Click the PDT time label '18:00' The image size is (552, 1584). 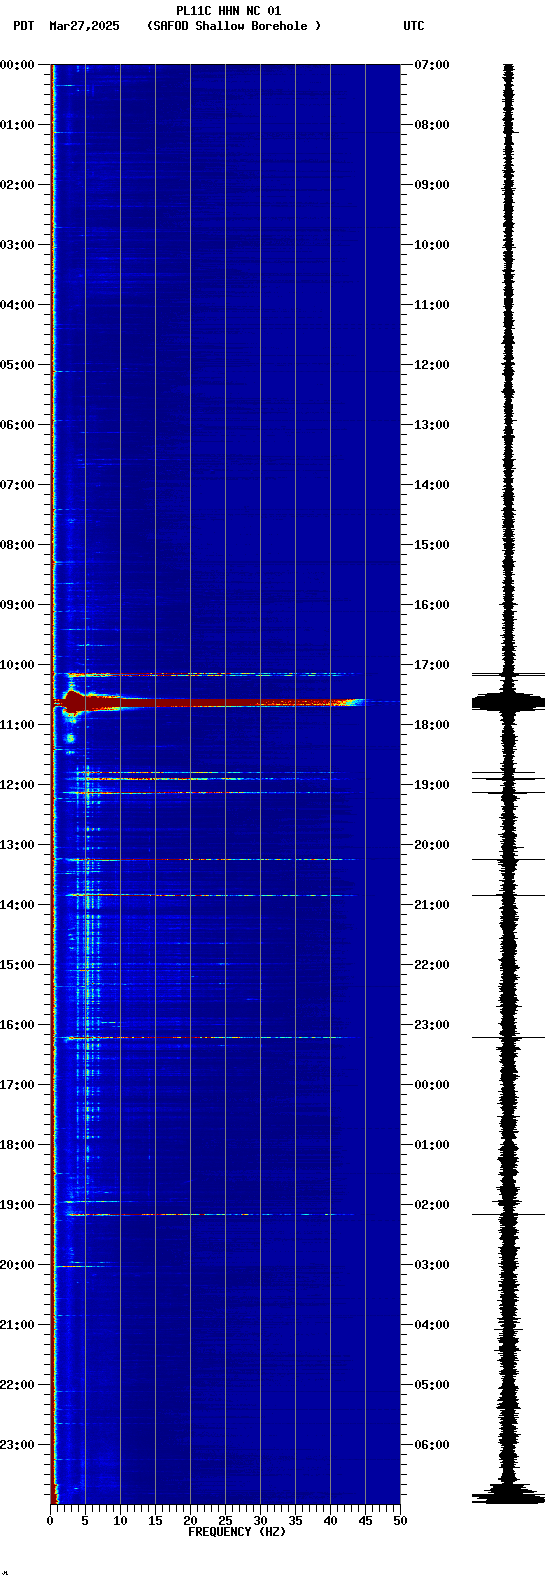click(18, 1145)
